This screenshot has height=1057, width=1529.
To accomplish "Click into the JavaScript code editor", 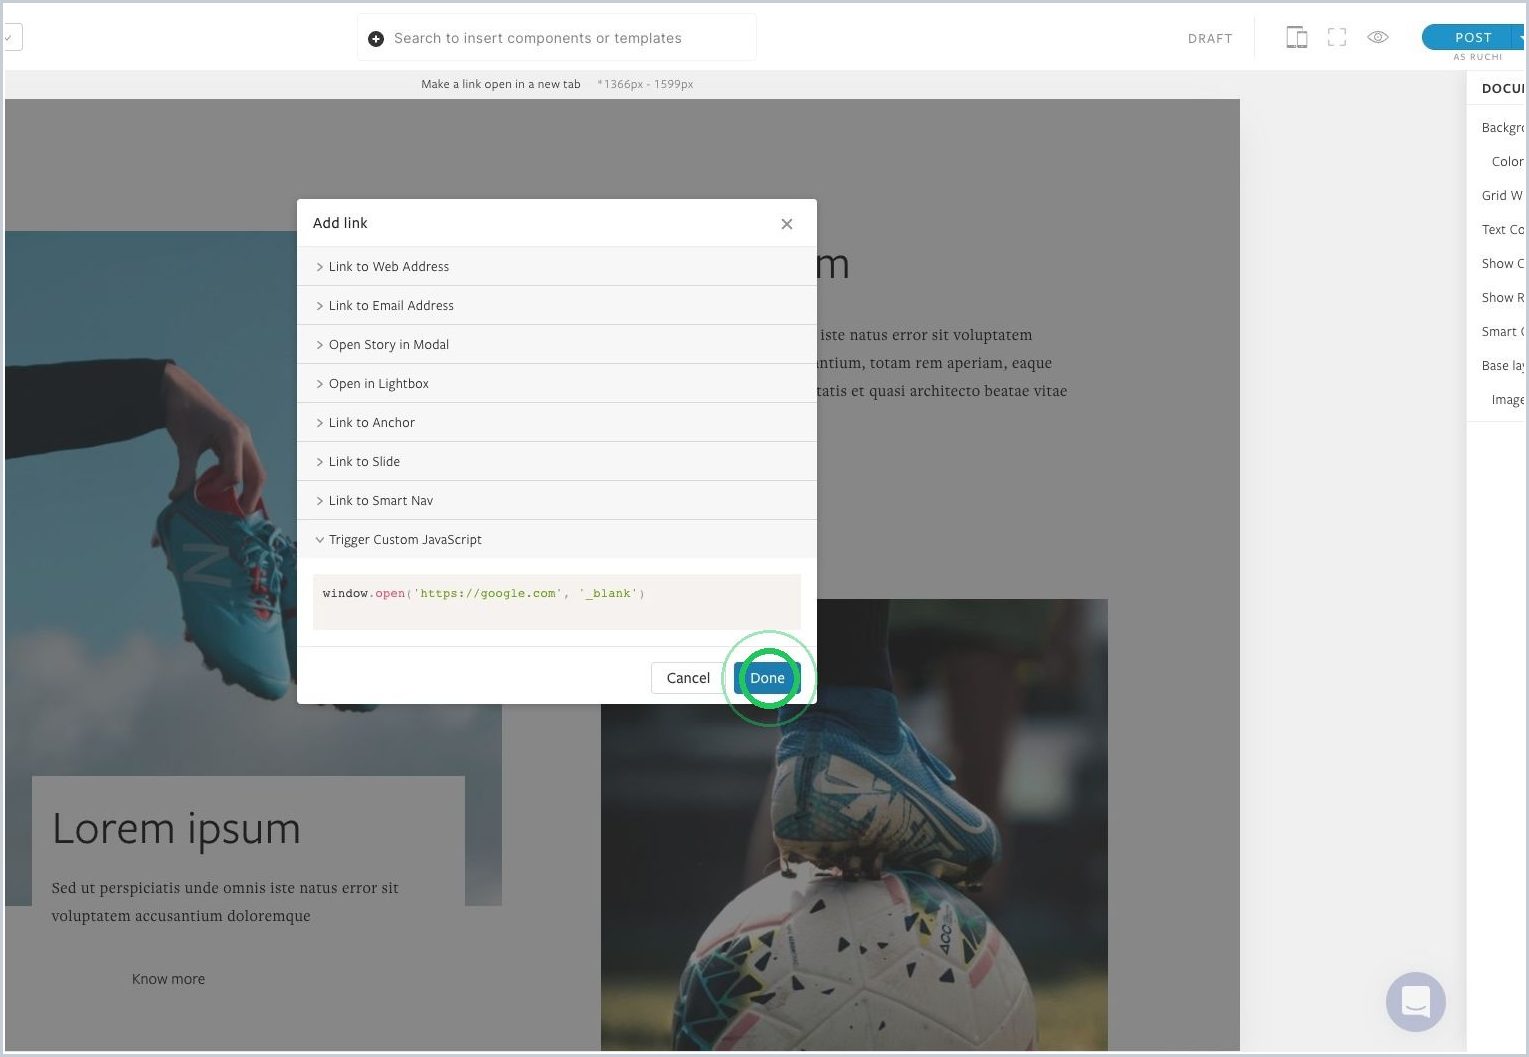I will [x=557, y=602].
